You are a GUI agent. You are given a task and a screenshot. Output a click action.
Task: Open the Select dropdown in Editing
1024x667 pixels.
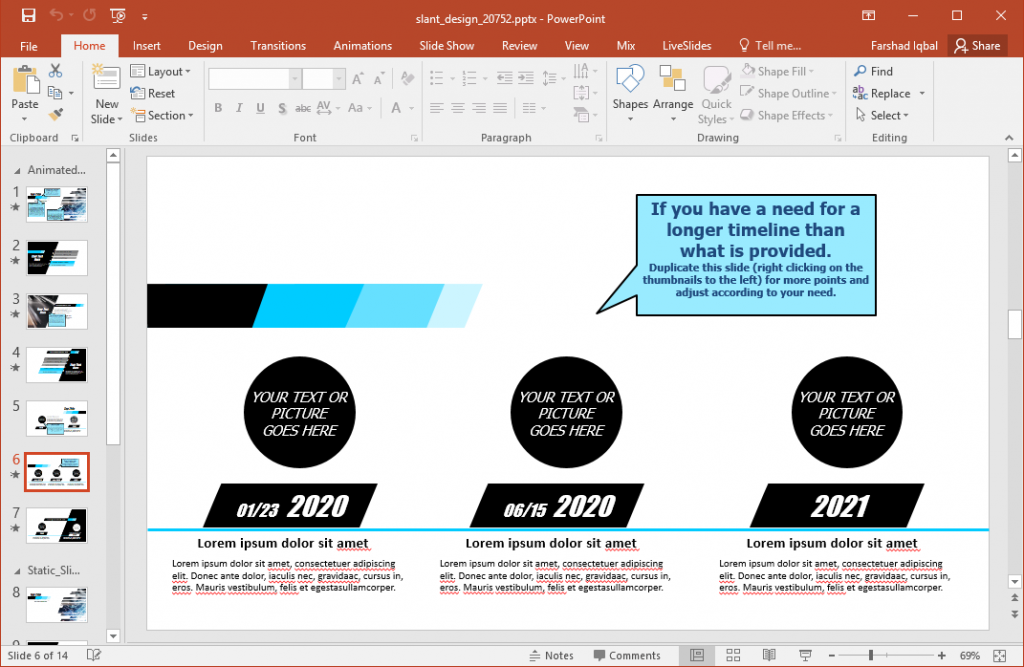click(883, 115)
